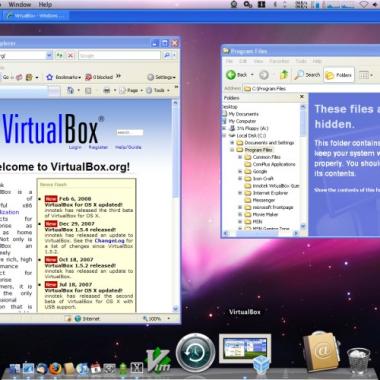Expand the Google folder in tree
The width and height of the screenshot is (380, 380).
click(x=240, y=171)
